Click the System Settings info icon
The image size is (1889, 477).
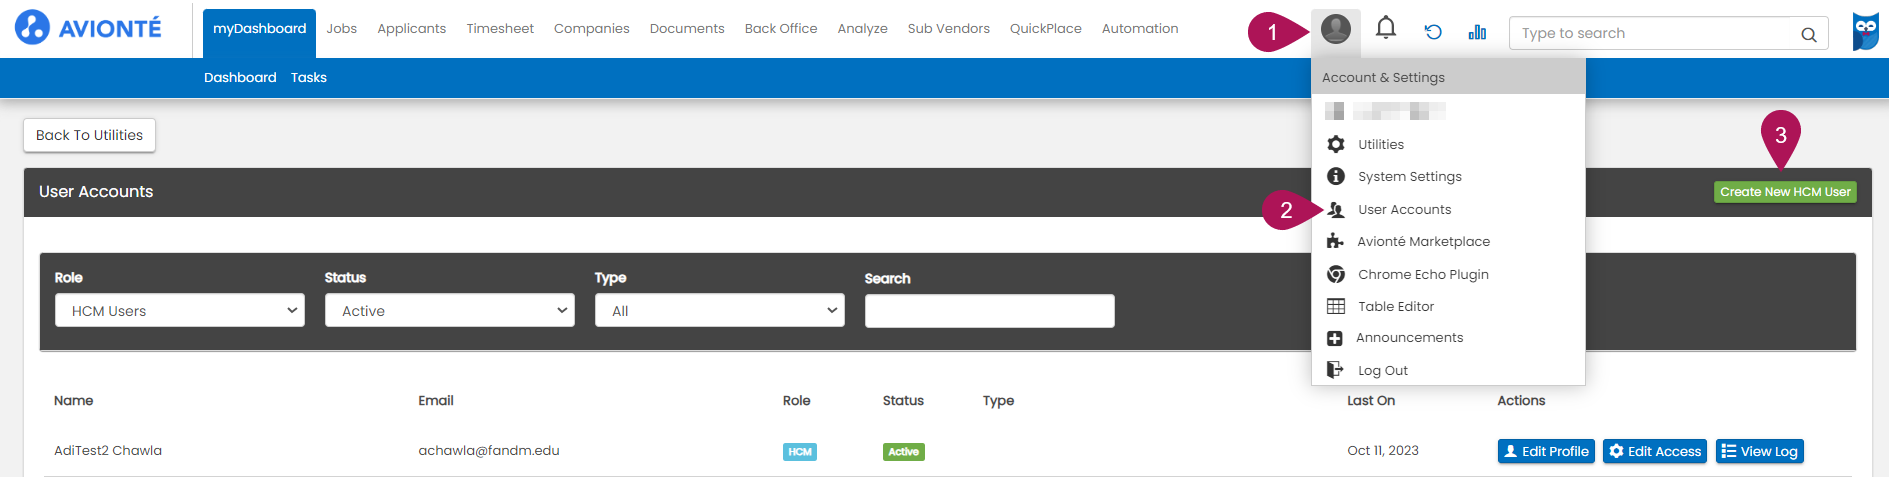click(x=1335, y=176)
